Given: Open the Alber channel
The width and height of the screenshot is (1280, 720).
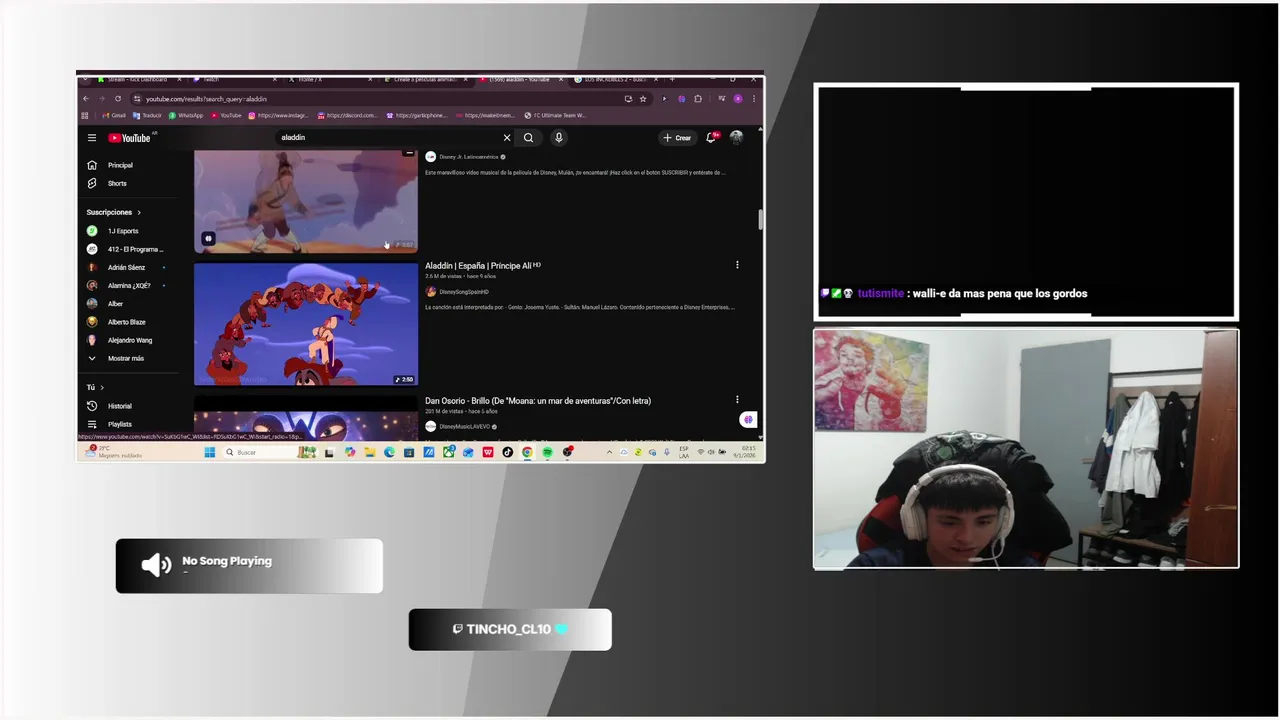Looking at the screenshot, I should click(116, 303).
